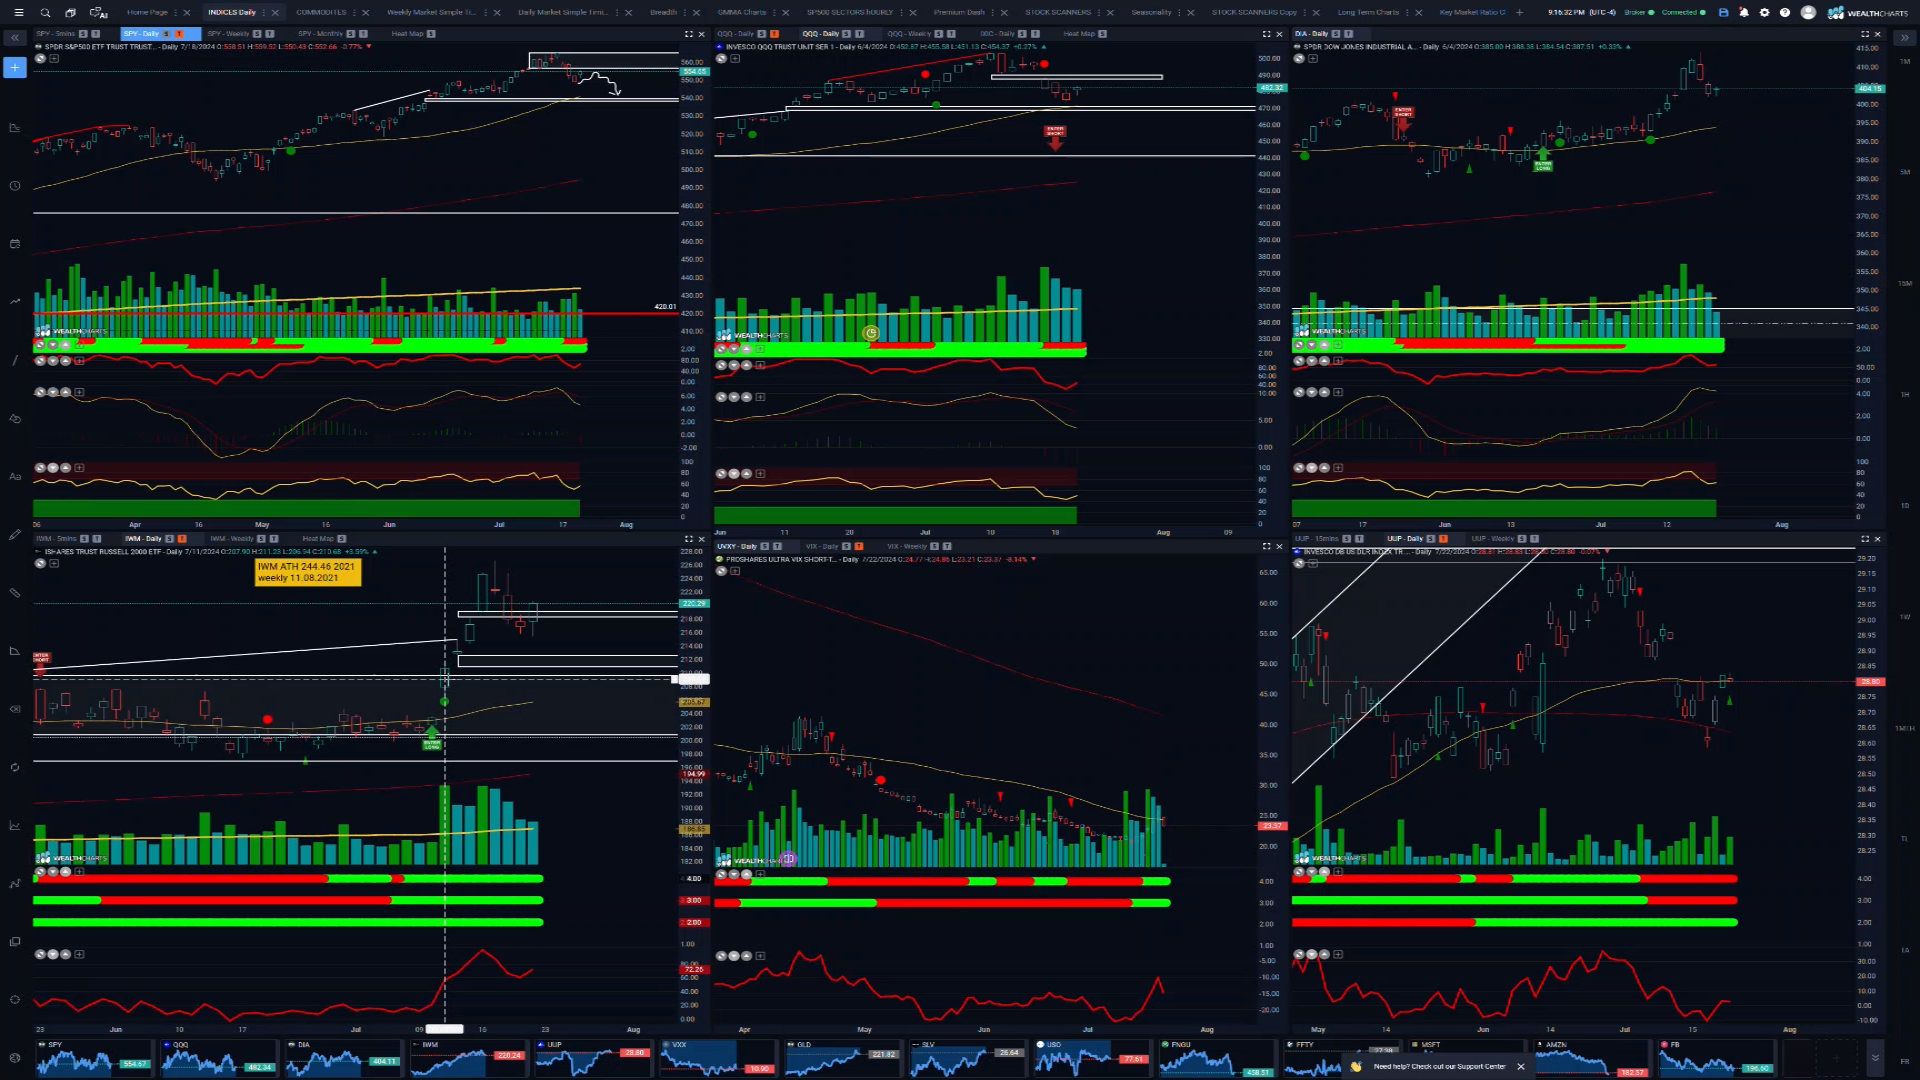Select the text annotation tool in left sidebar
1920x1080 pixels.
(x=15, y=477)
